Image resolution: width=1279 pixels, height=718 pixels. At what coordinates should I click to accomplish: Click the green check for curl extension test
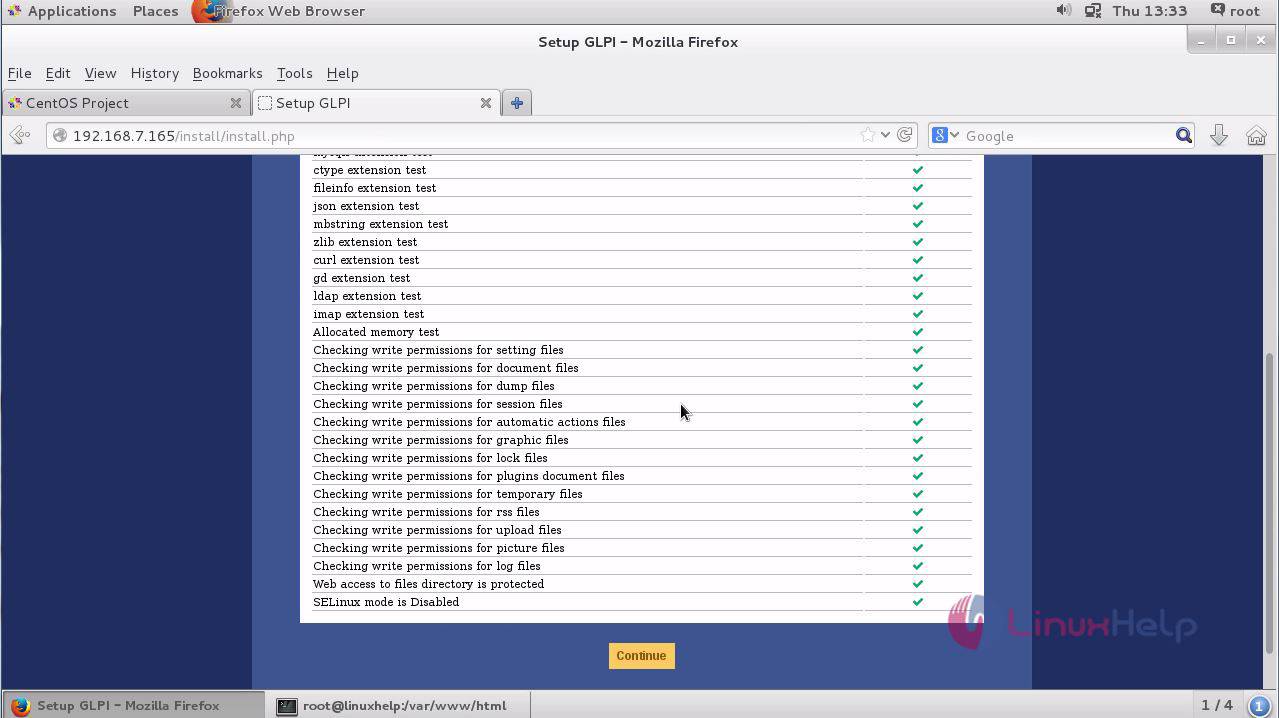click(917, 260)
